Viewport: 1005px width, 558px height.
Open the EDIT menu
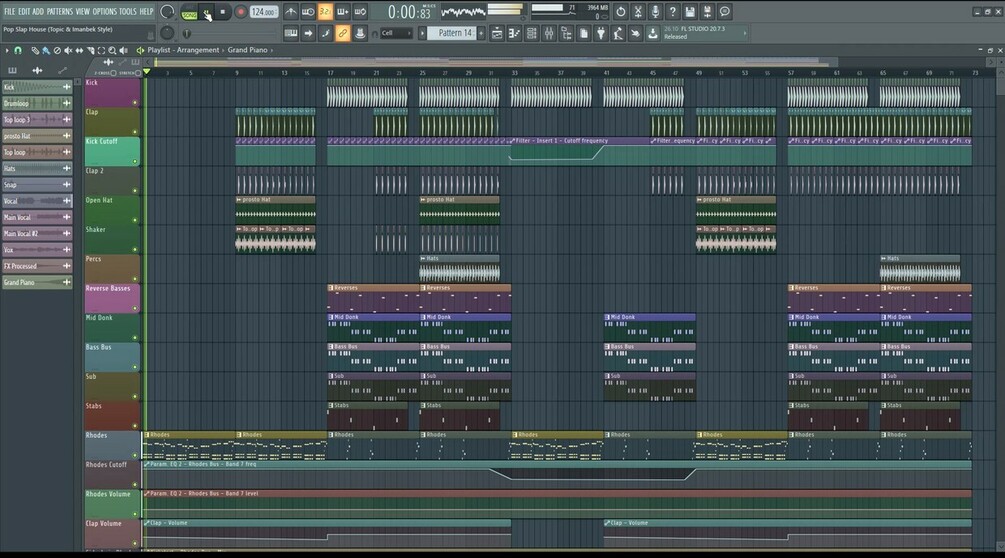[x=24, y=12]
